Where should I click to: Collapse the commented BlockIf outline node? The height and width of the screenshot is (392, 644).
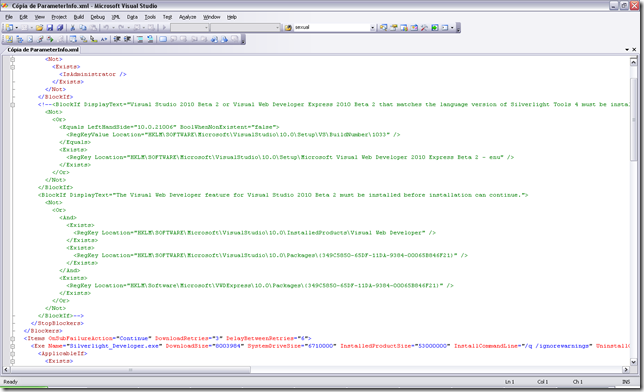pos(12,104)
